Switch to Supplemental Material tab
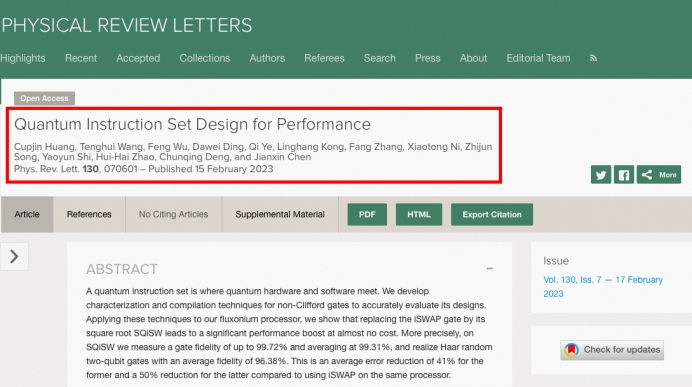 (280, 214)
